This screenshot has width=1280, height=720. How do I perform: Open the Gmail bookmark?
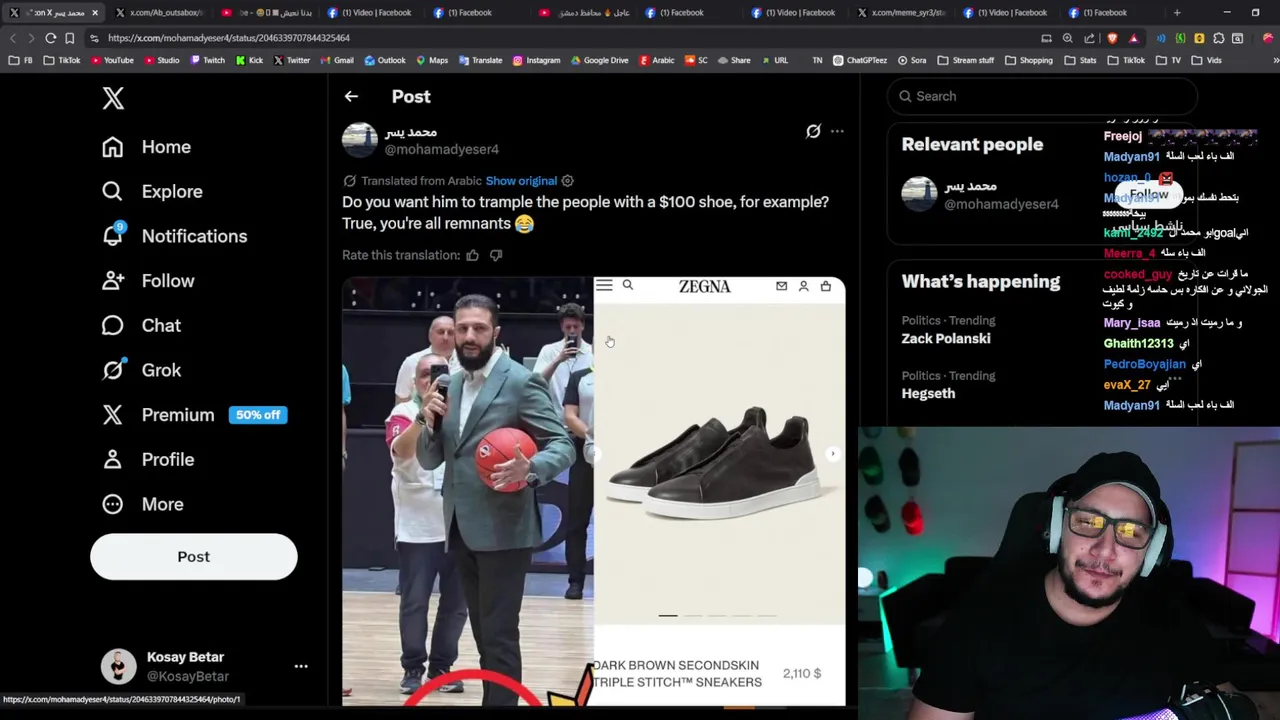(x=337, y=60)
